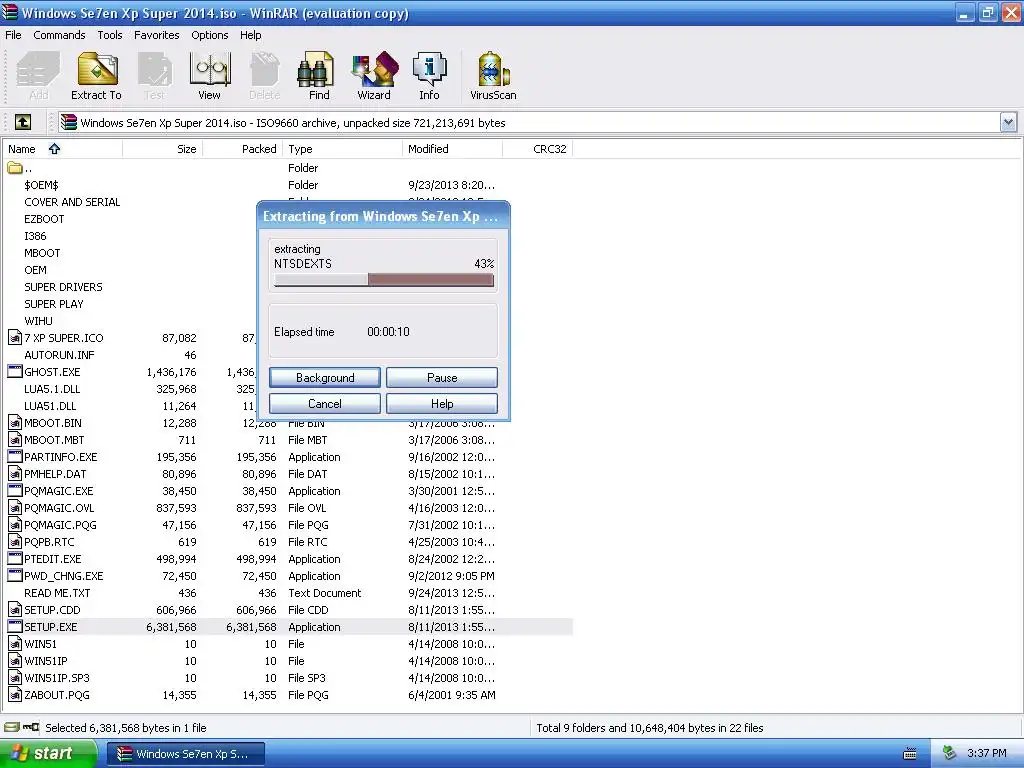This screenshot has width=1024, height=768.
Task: Sort list by Size column header
Action: point(162,149)
